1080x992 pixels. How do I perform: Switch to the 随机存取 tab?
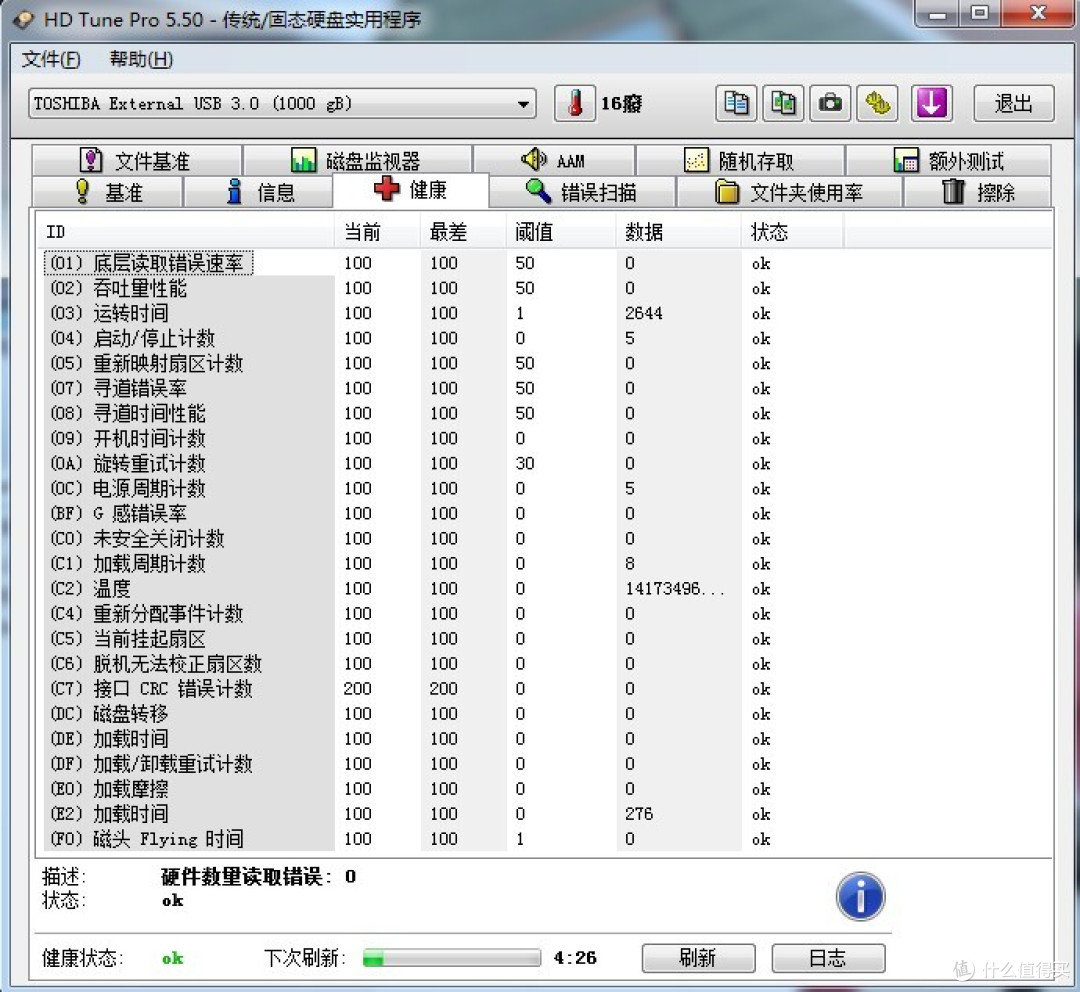740,161
